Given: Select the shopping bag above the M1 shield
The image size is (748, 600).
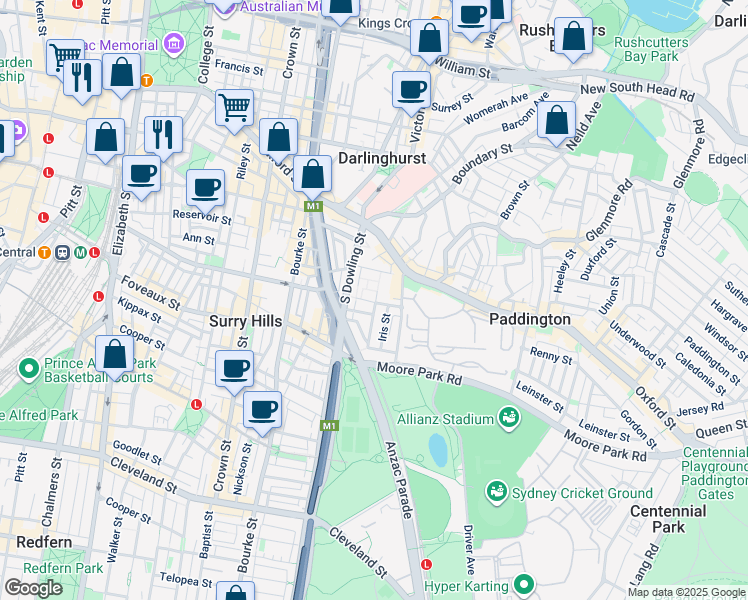Looking at the screenshot, I should coord(312,174).
